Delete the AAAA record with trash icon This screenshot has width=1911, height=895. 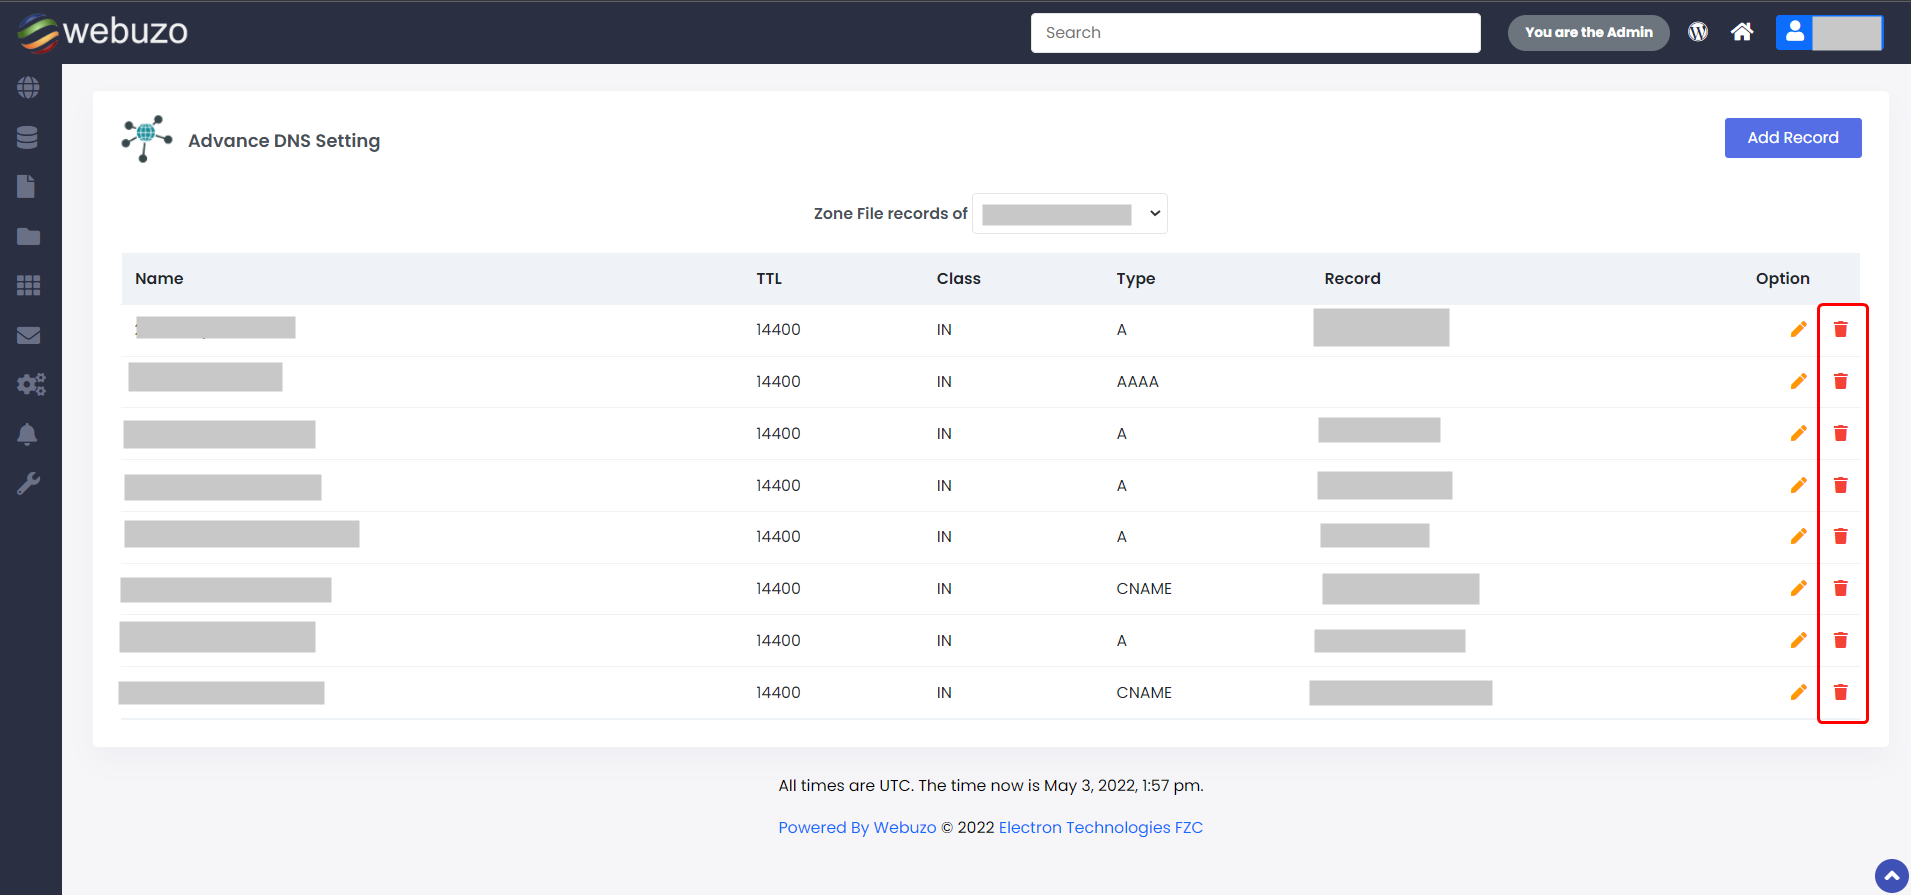(x=1840, y=381)
